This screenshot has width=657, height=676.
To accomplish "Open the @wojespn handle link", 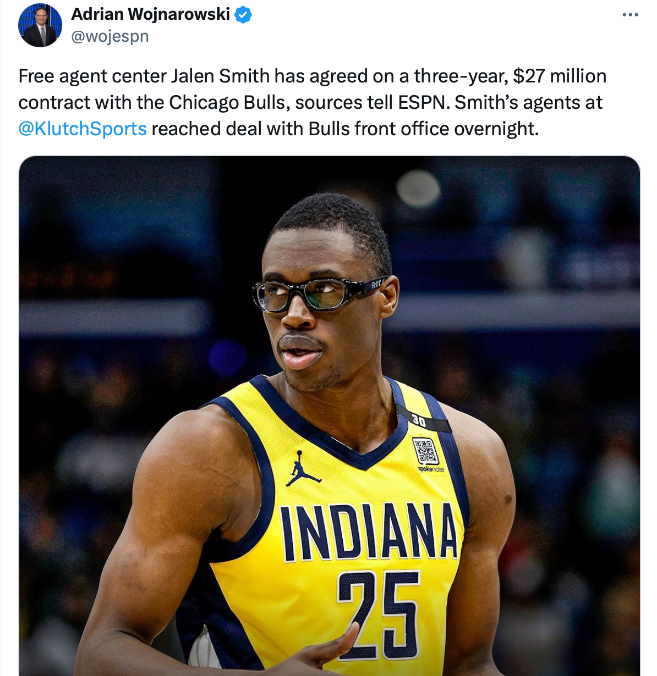I will point(110,37).
